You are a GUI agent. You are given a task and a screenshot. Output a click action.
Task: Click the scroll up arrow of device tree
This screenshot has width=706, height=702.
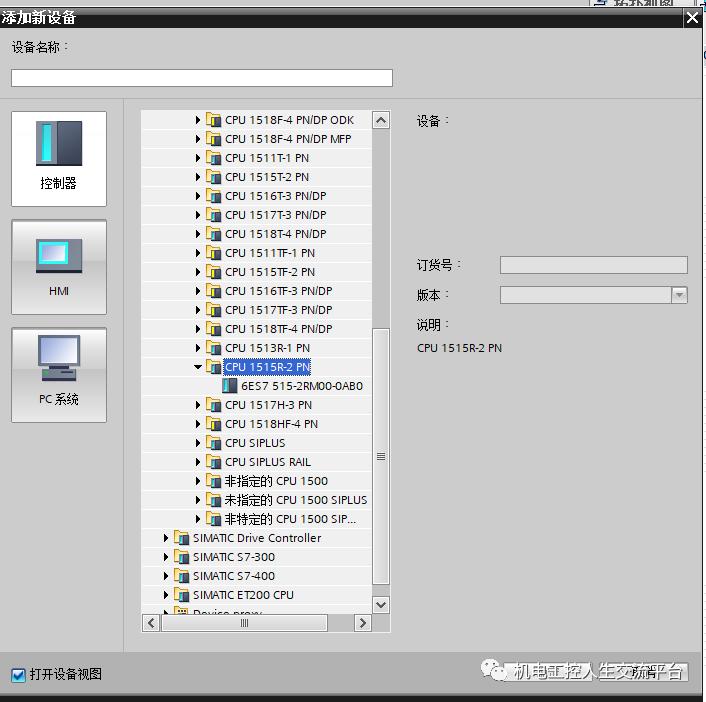pyautogui.click(x=381, y=120)
